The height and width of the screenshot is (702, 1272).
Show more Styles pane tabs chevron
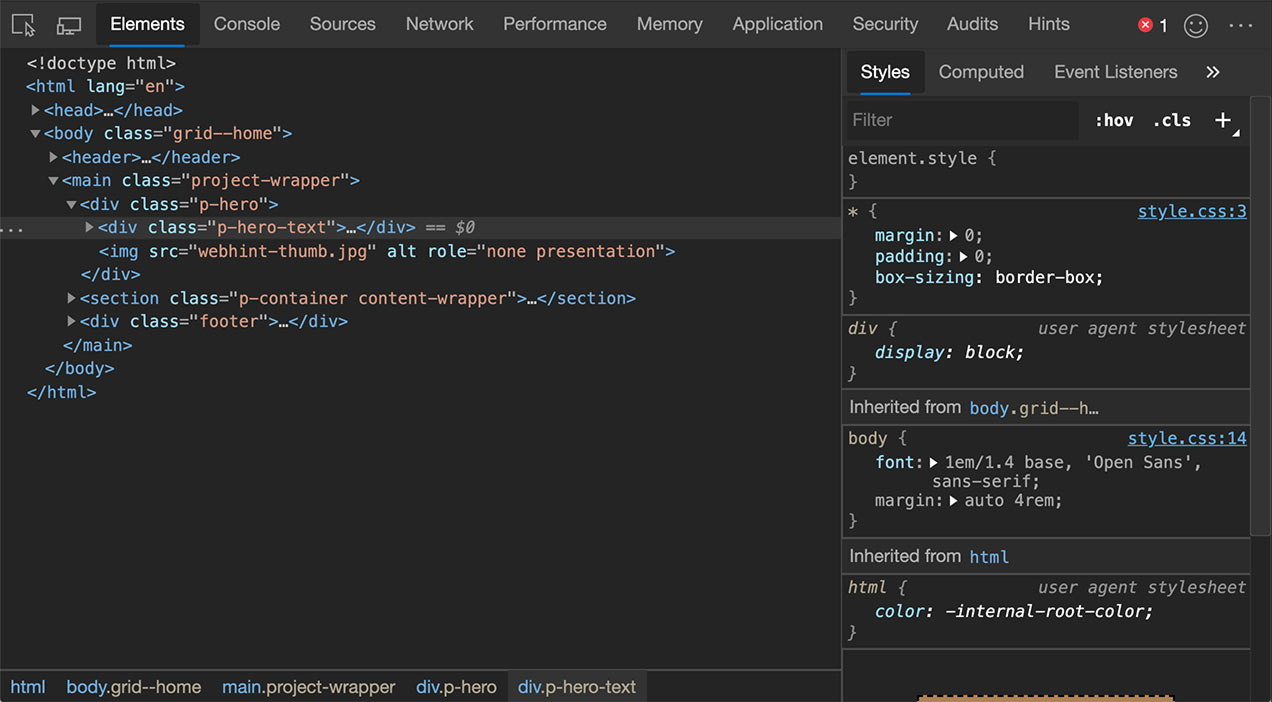coord(1213,72)
